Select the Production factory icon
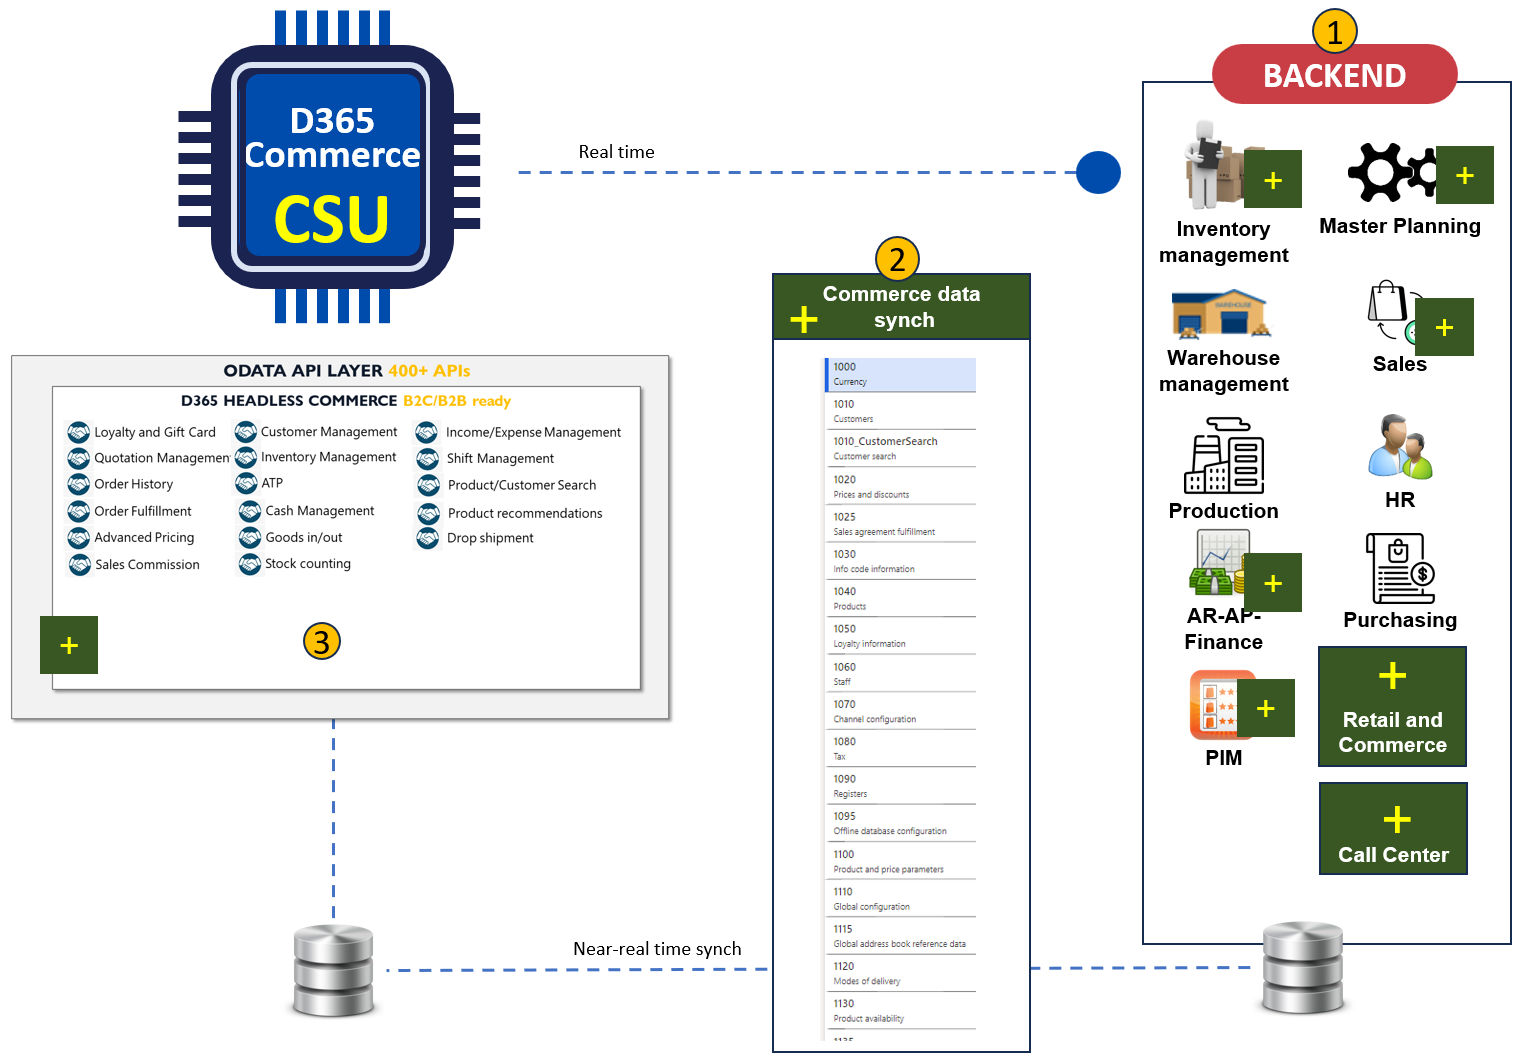 tap(1224, 456)
